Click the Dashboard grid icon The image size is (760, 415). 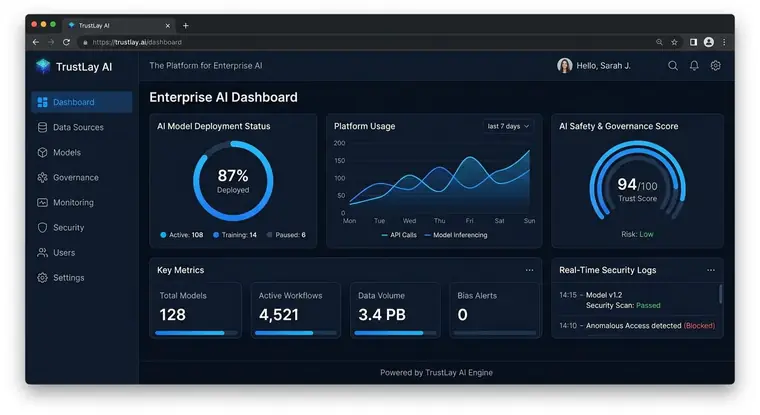[43, 102]
